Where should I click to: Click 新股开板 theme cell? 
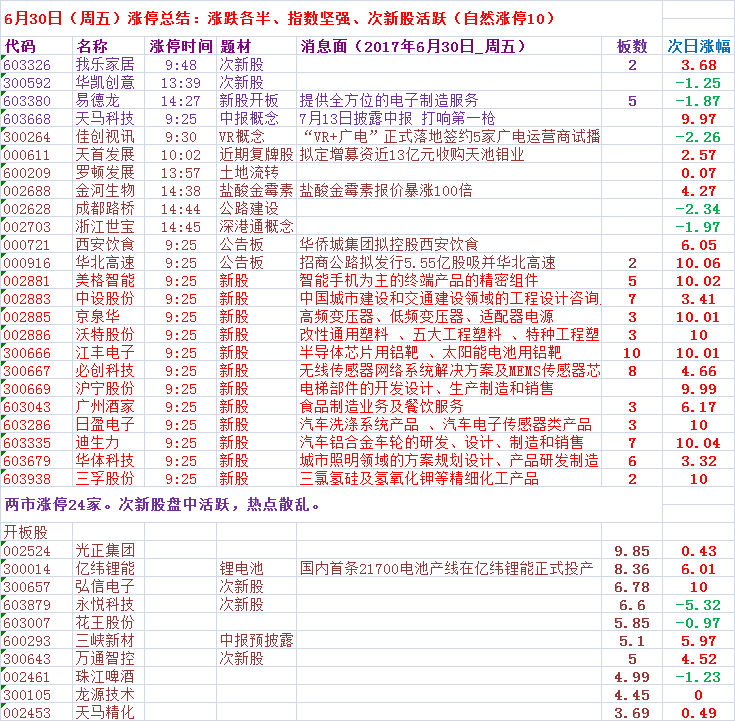coord(256,101)
